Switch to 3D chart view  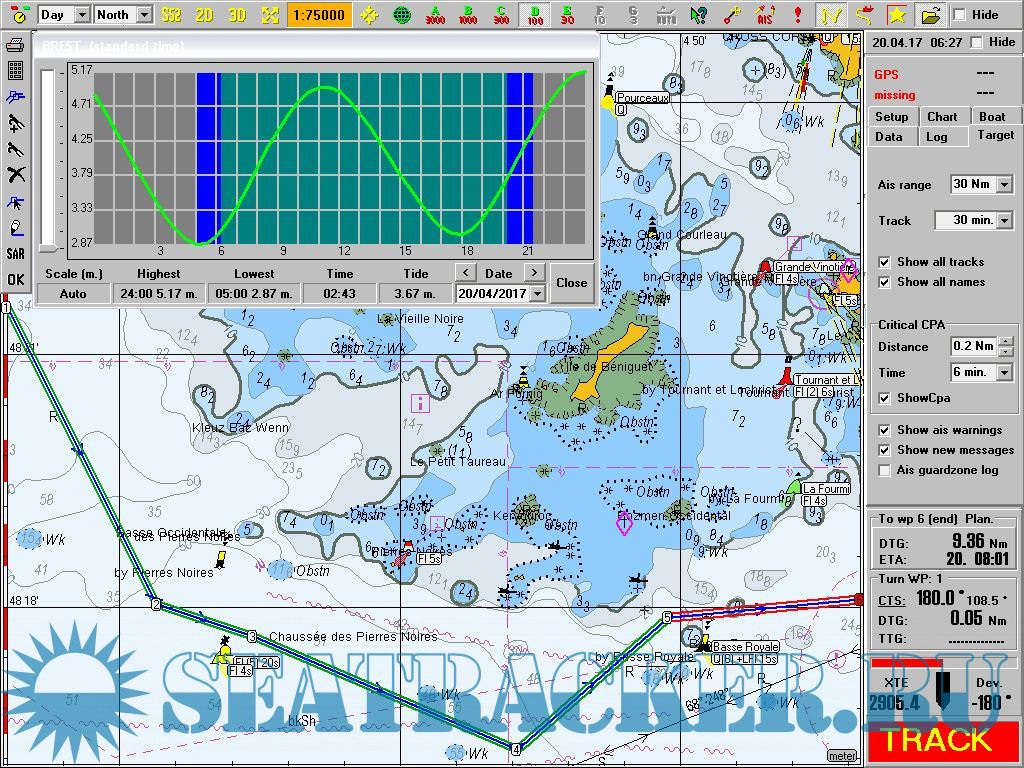(237, 15)
